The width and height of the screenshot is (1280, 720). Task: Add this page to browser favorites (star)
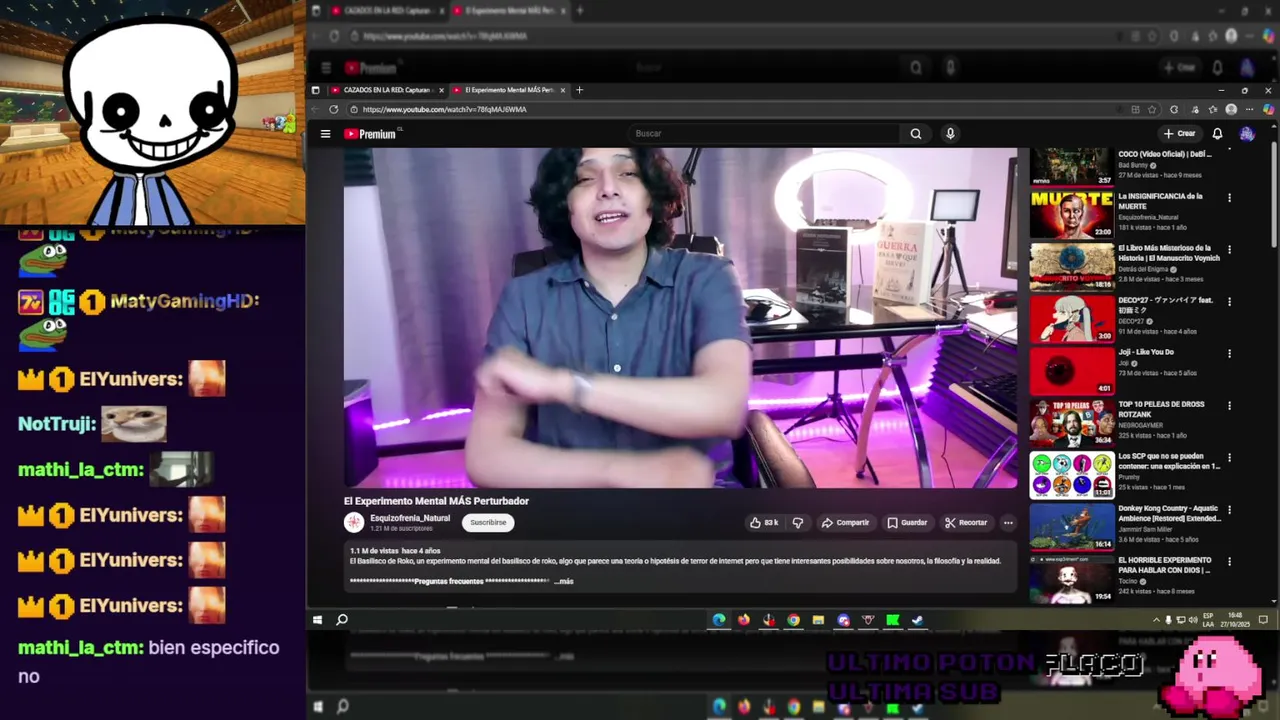coord(1152,109)
